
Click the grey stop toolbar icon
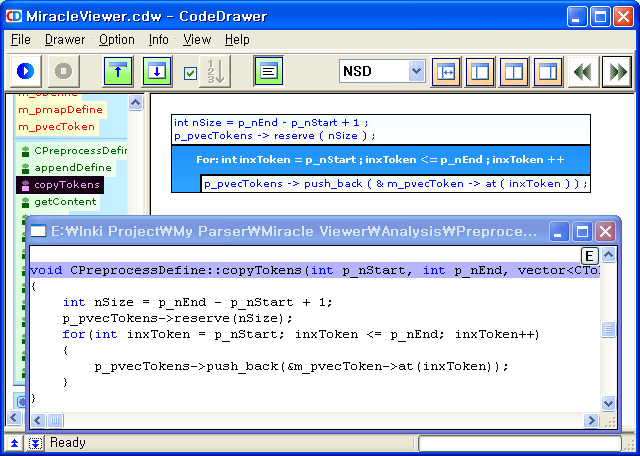pos(63,71)
